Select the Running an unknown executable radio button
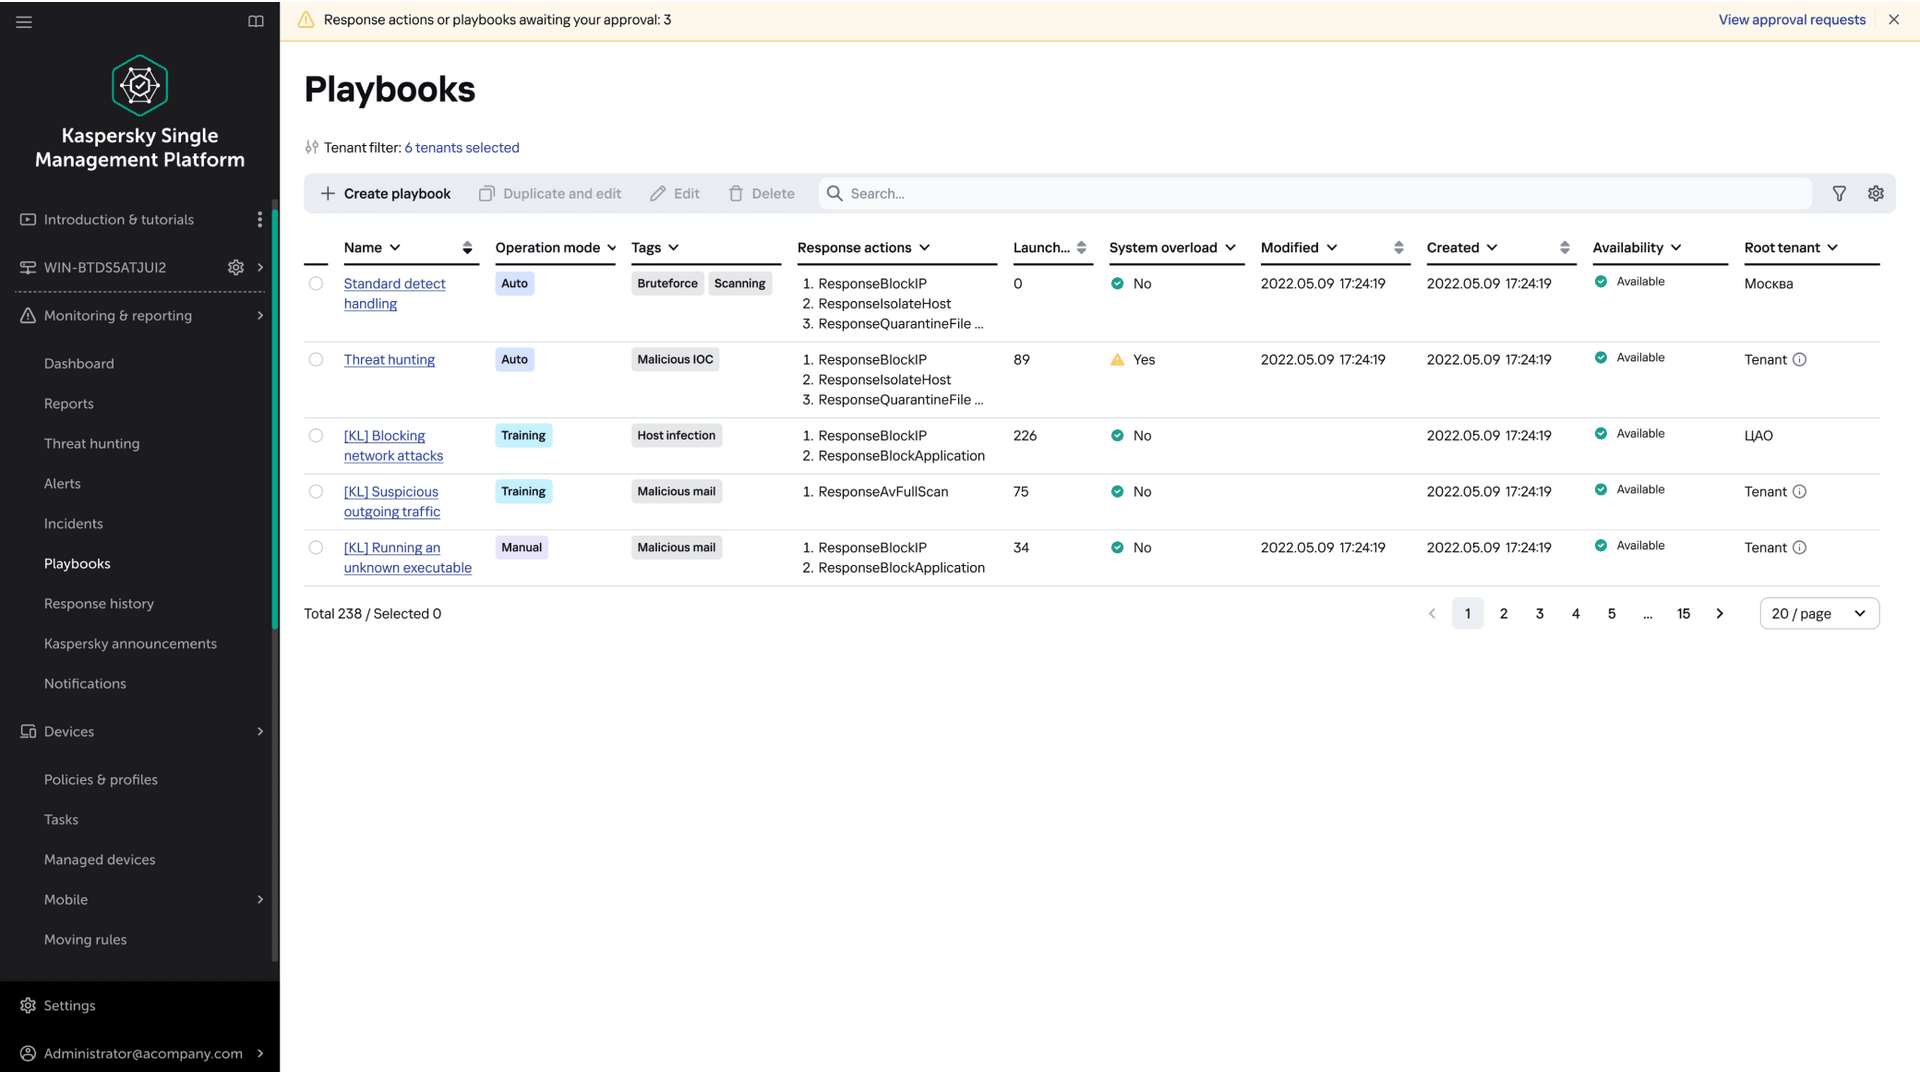 (x=316, y=548)
